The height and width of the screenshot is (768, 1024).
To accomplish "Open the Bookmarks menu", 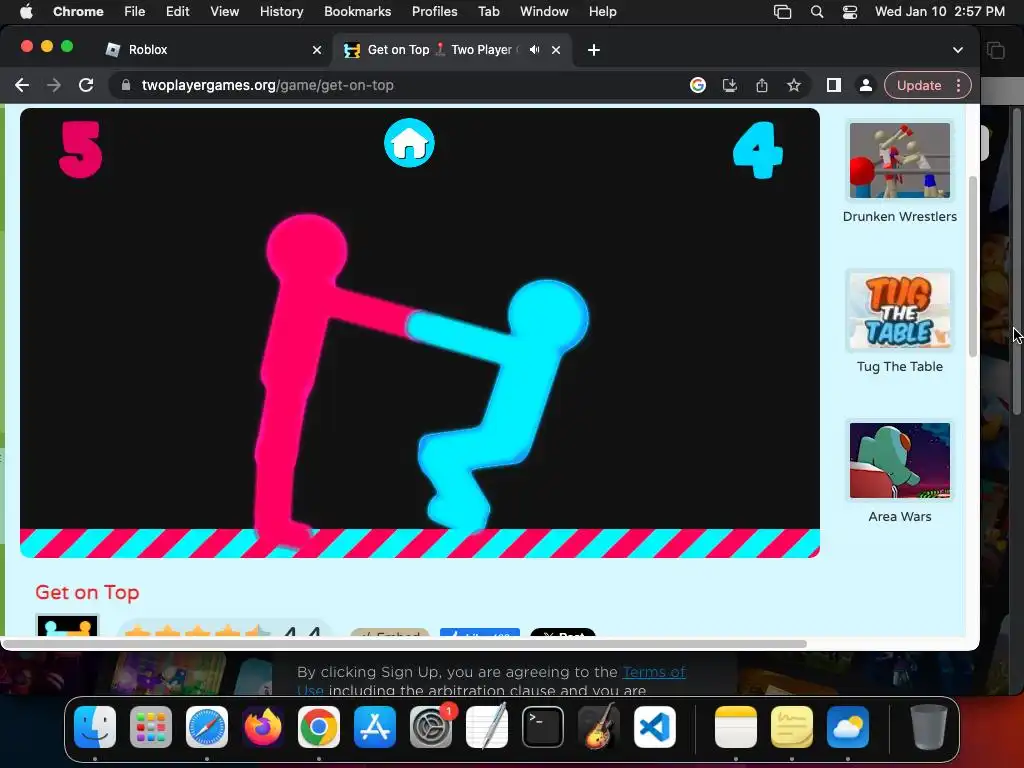I will point(357,12).
